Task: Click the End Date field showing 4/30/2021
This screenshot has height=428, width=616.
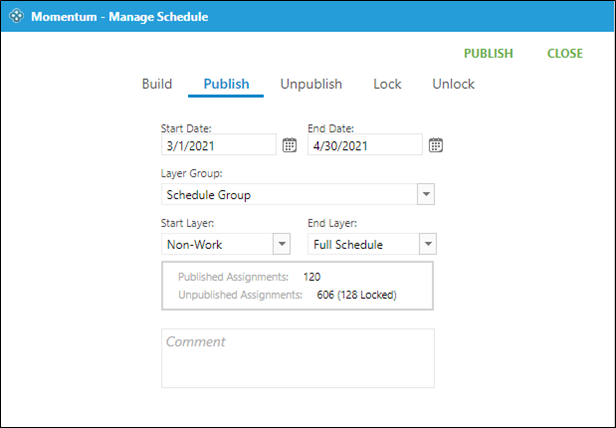Action: pyautogui.click(x=365, y=145)
